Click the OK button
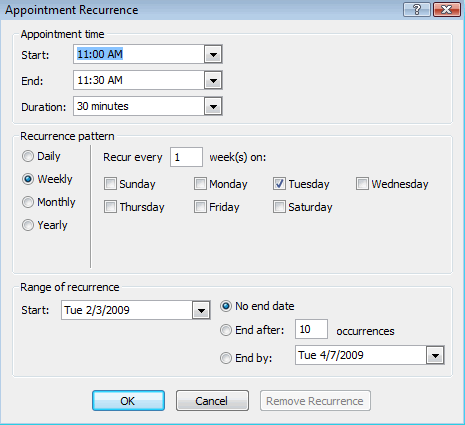The height and width of the screenshot is (425, 465). pyautogui.click(x=128, y=401)
